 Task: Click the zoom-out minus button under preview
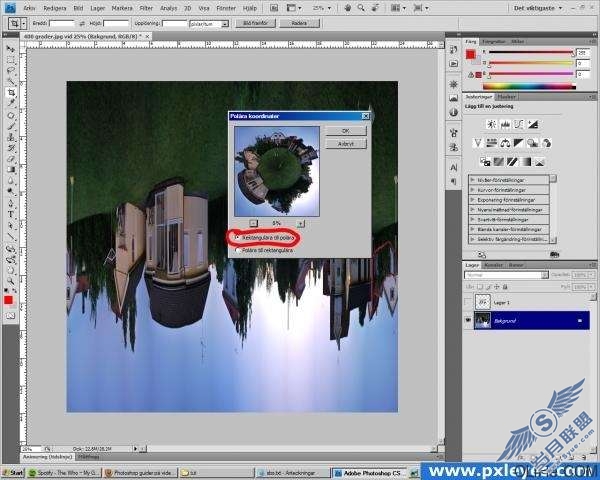point(253,223)
